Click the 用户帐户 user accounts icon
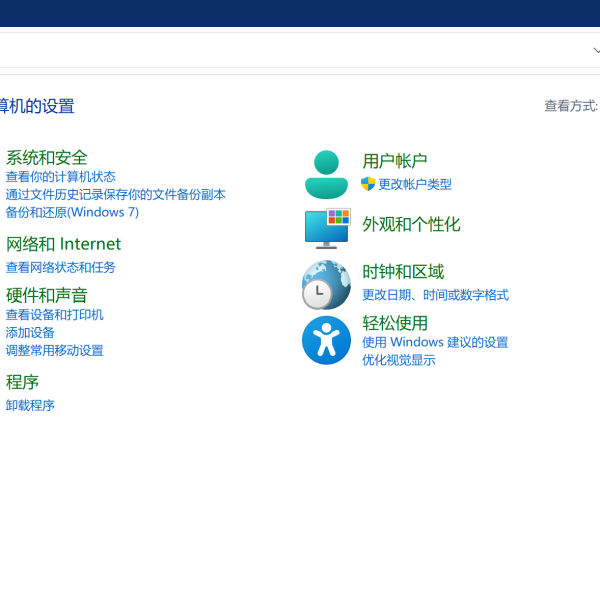The image size is (600, 600). pyautogui.click(x=326, y=175)
